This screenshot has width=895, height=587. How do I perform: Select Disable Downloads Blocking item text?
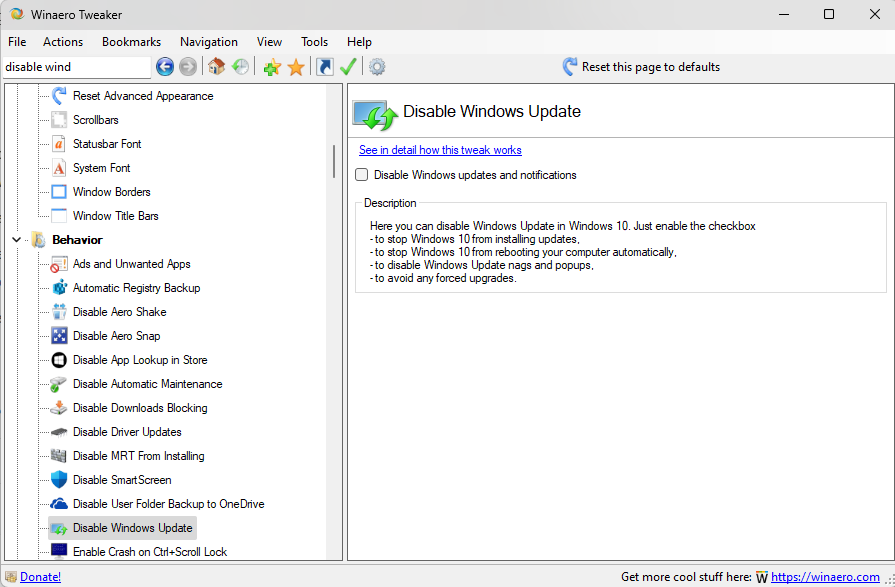140,408
